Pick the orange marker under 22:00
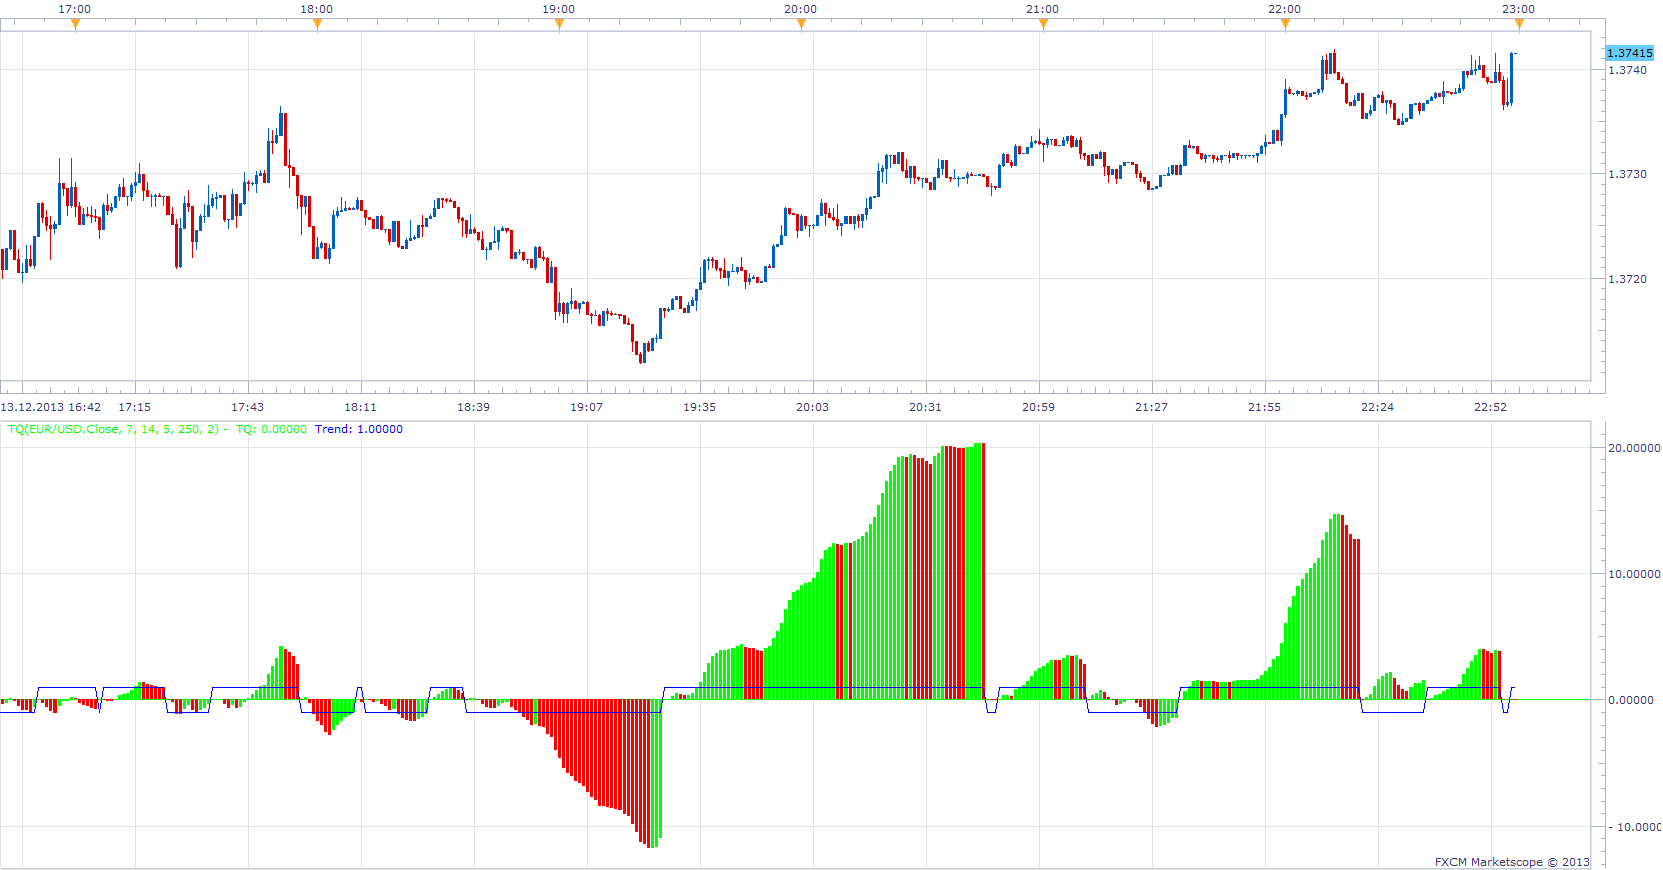The width and height of the screenshot is (1663, 870). [x=1285, y=24]
